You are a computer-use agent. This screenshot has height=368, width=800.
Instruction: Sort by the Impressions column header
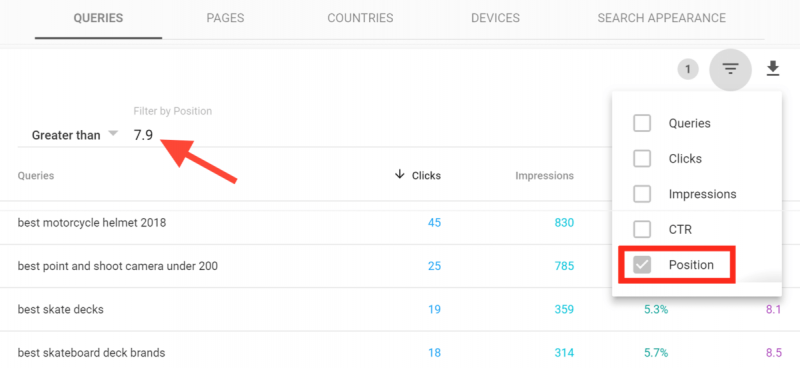click(544, 176)
